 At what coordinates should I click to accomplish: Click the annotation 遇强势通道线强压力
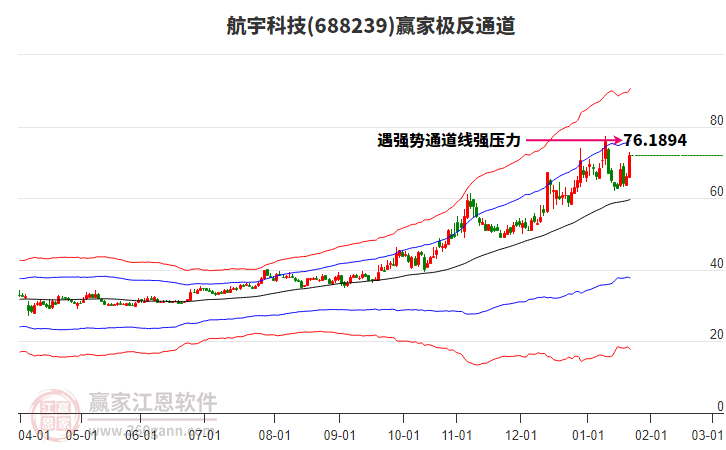tap(449, 140)
